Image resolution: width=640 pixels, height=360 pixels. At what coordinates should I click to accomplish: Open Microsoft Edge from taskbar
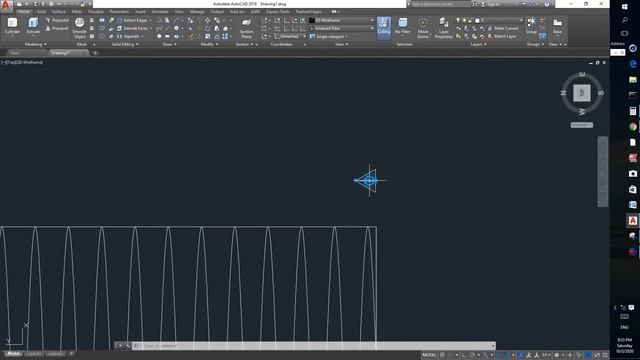(633, 64)
